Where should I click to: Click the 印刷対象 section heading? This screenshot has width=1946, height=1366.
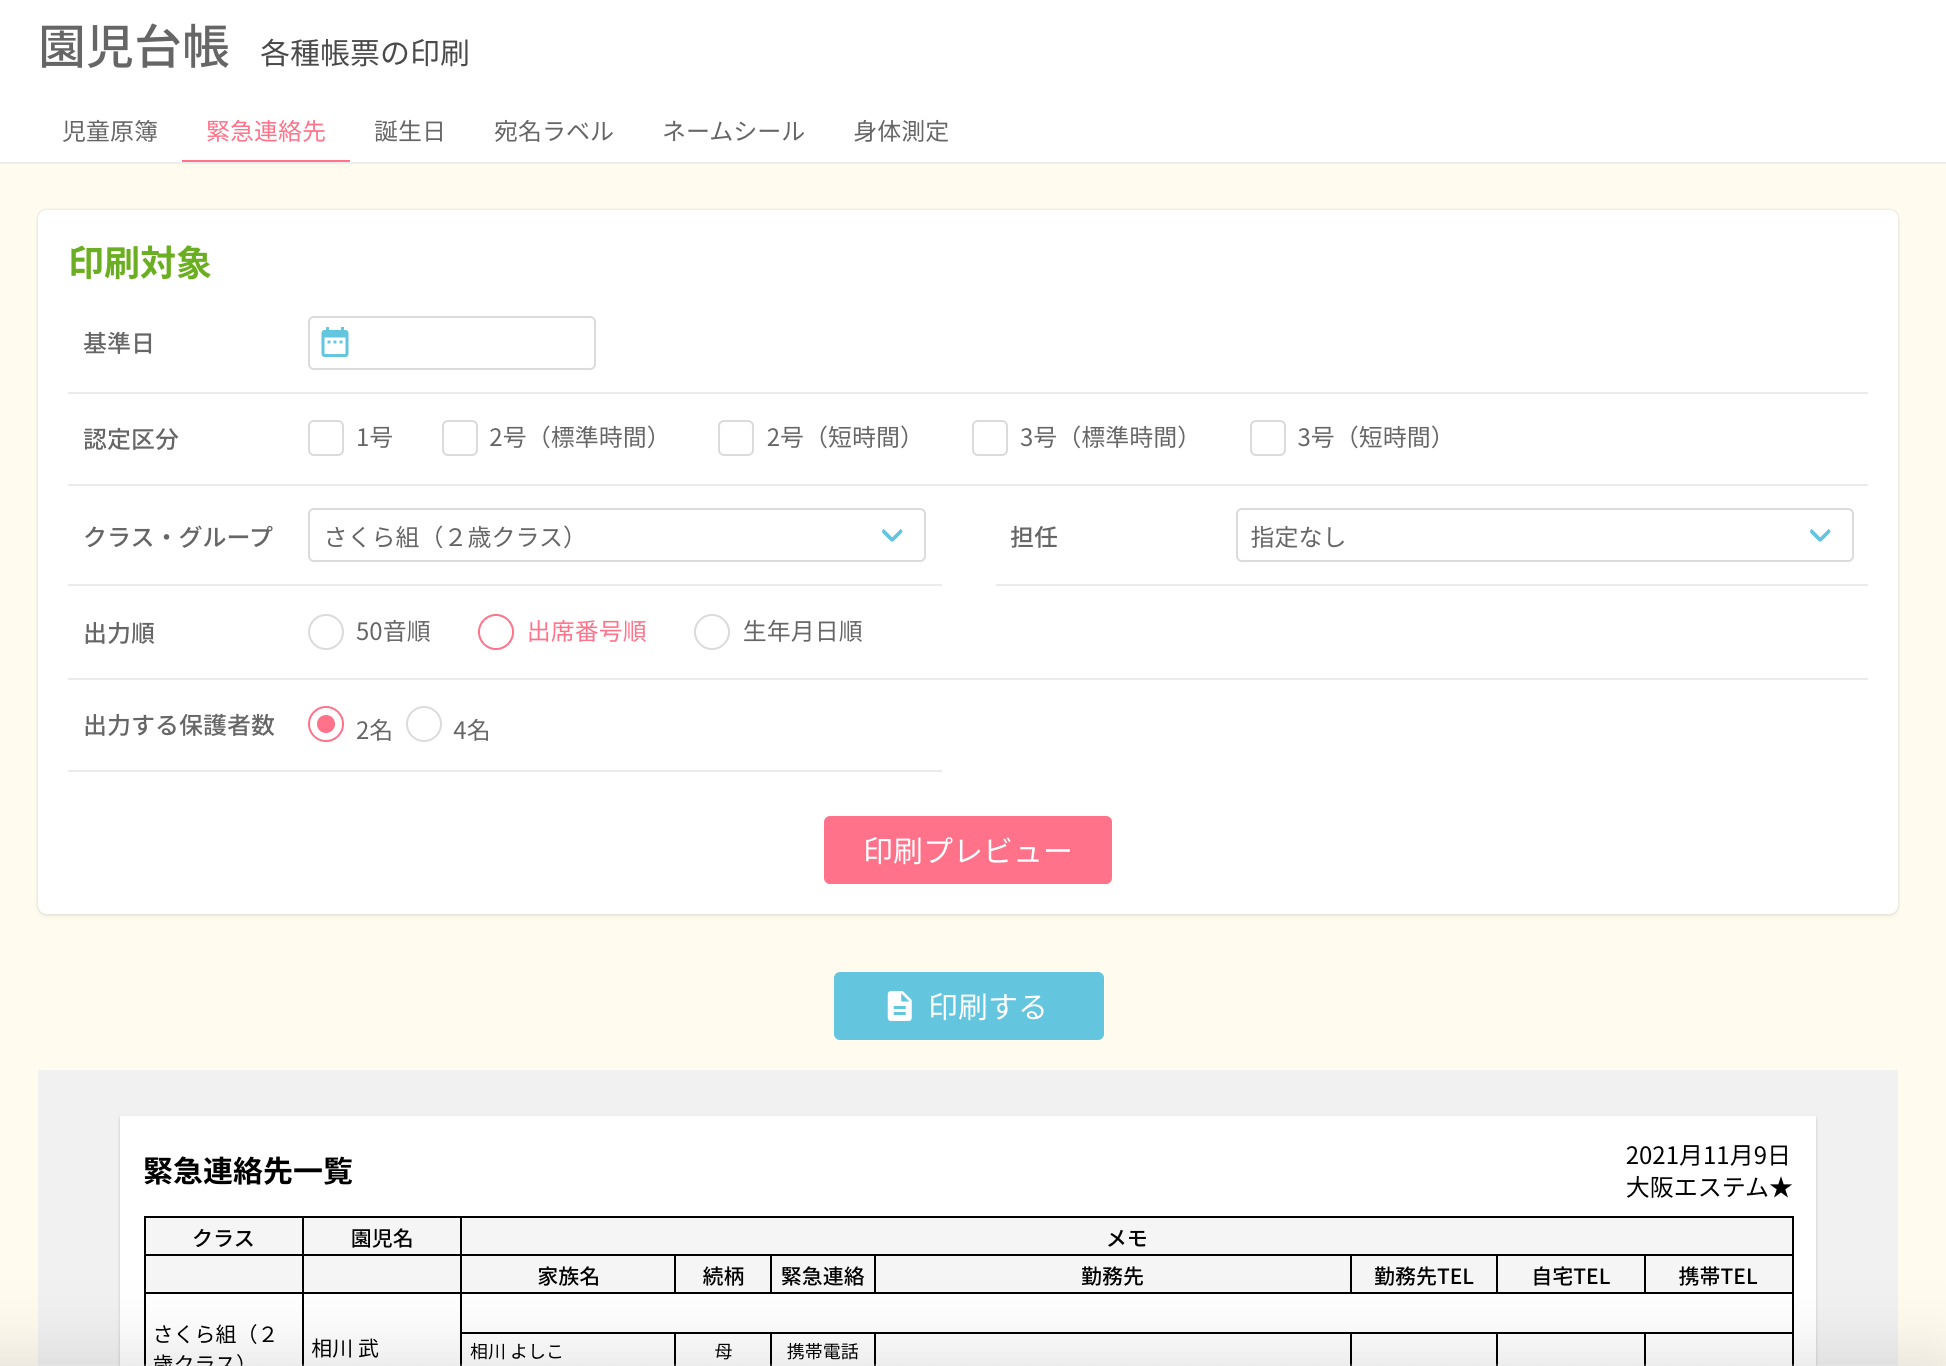coord(140,263)
